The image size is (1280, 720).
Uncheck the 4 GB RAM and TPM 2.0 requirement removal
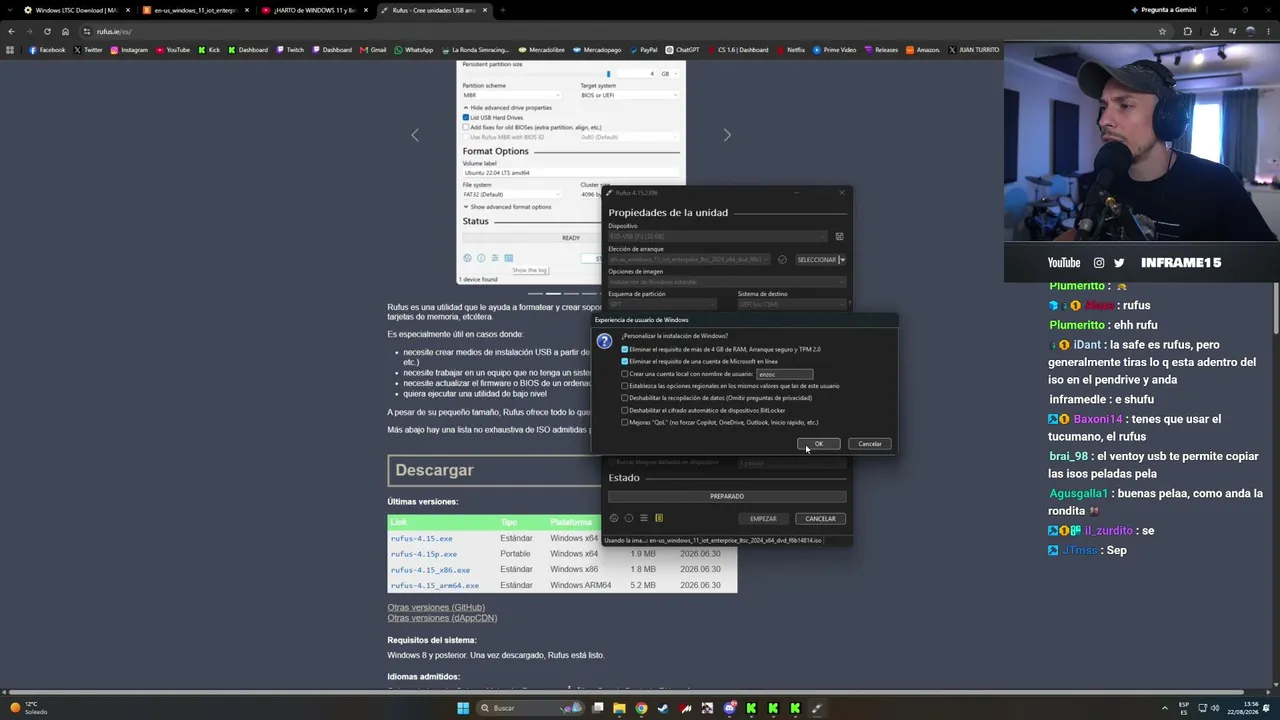[x=625, y=349]
